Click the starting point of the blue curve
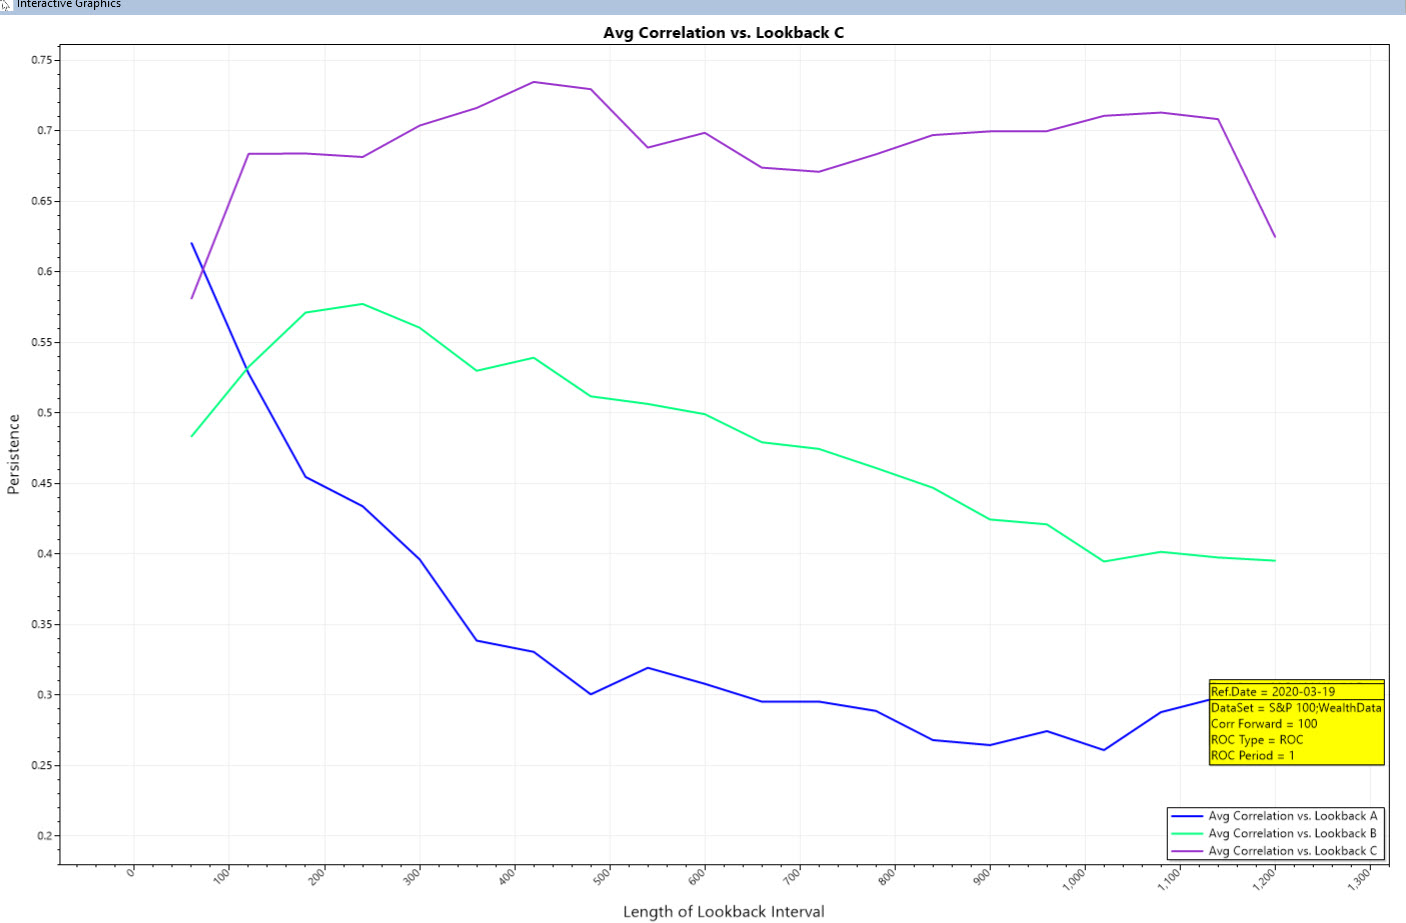This screenshot has height=923, width=1406. (190, 242)
